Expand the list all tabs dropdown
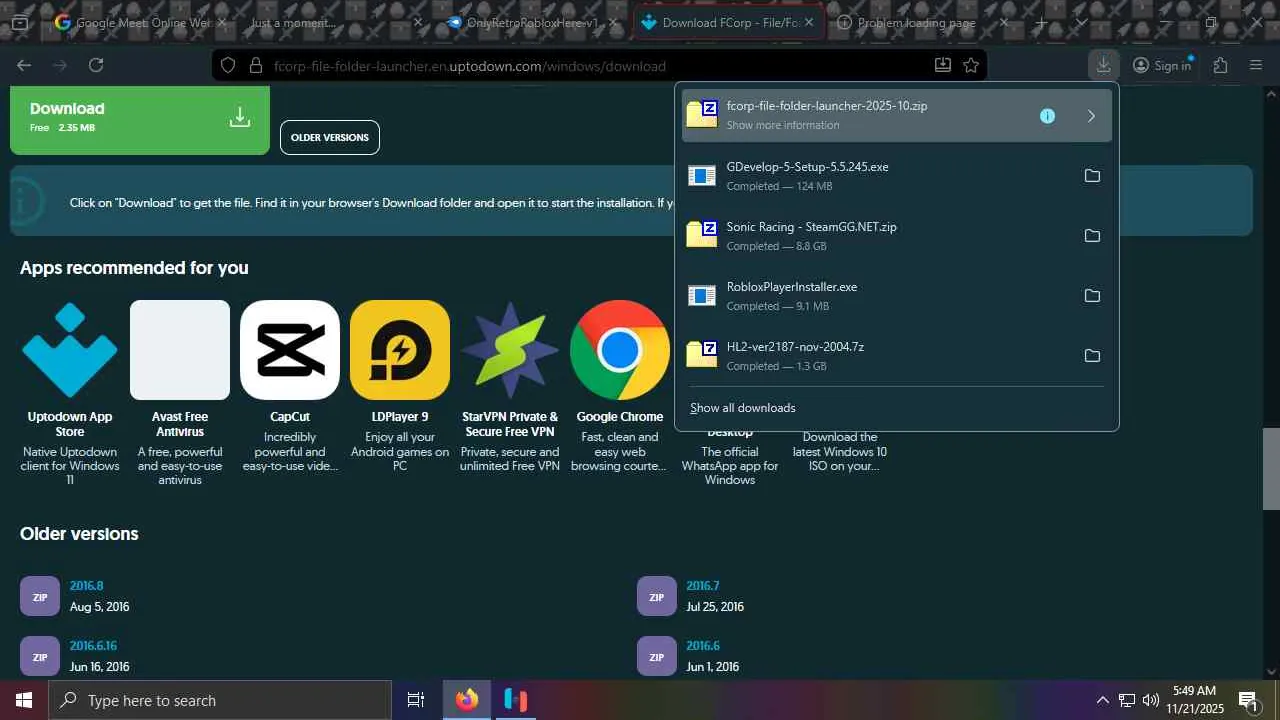The height and width of the screenshot is (720, 1280). [x=1081, y=22]
